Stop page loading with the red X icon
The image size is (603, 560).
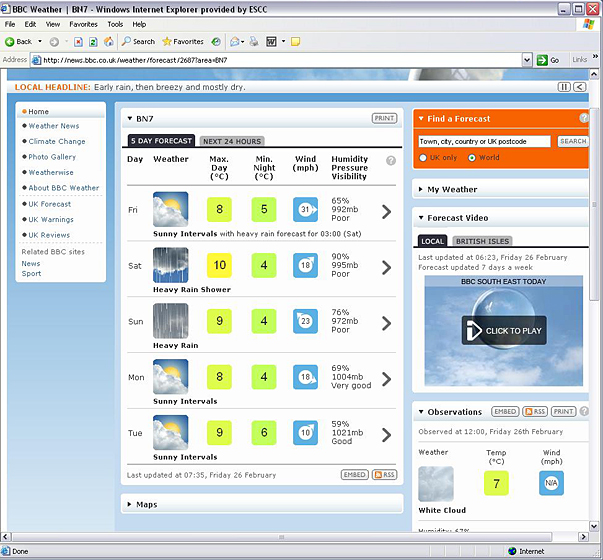coord(78,42)
